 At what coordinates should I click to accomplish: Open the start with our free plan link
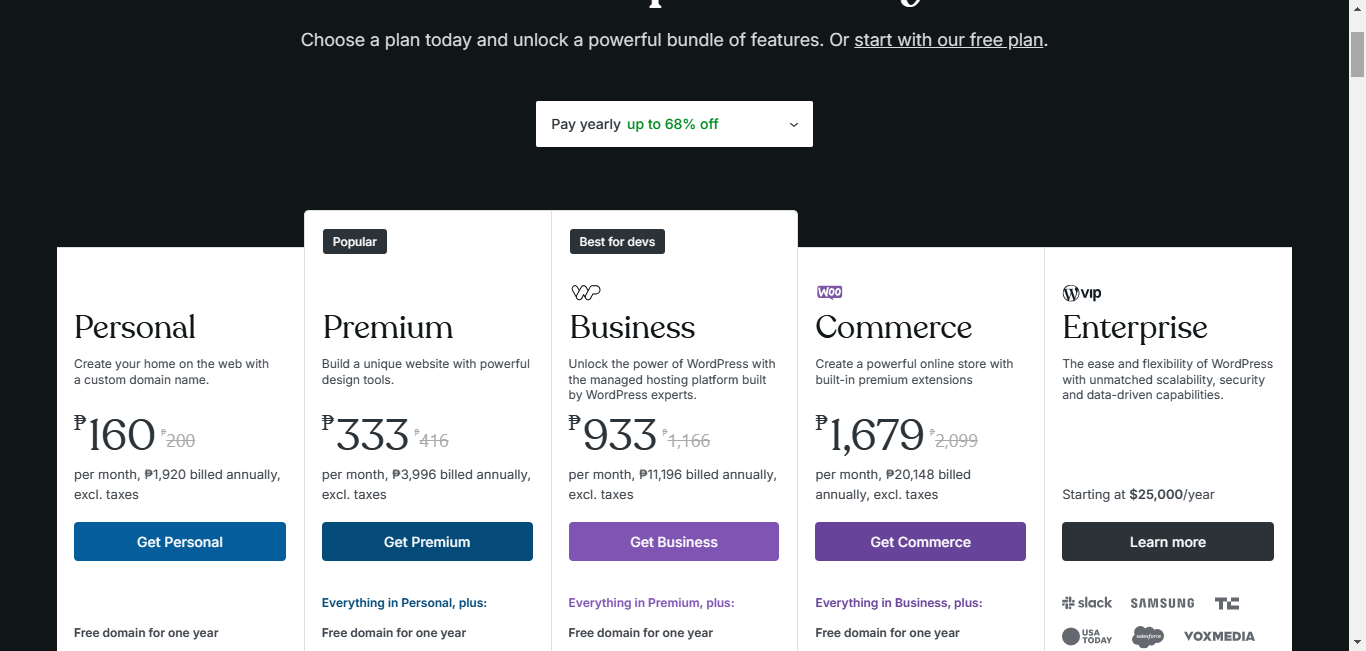pyautogui.click(x=949, y=40)
